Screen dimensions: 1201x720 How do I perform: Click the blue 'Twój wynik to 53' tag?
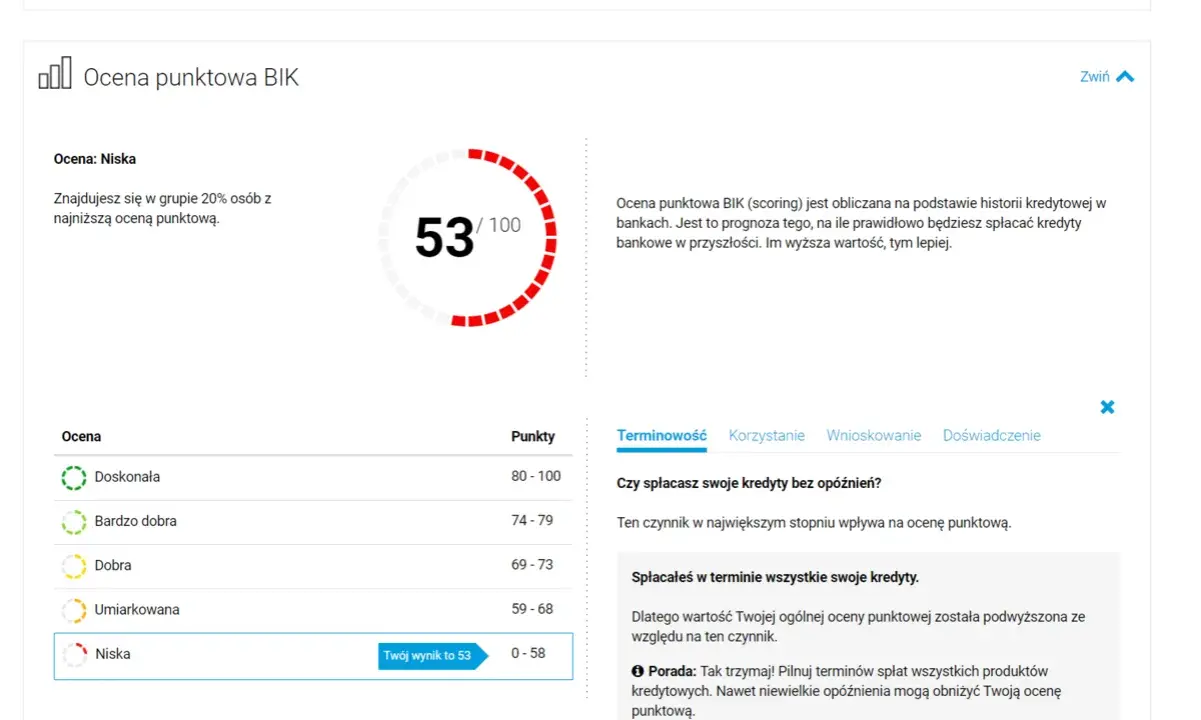[x=433, y=656]
